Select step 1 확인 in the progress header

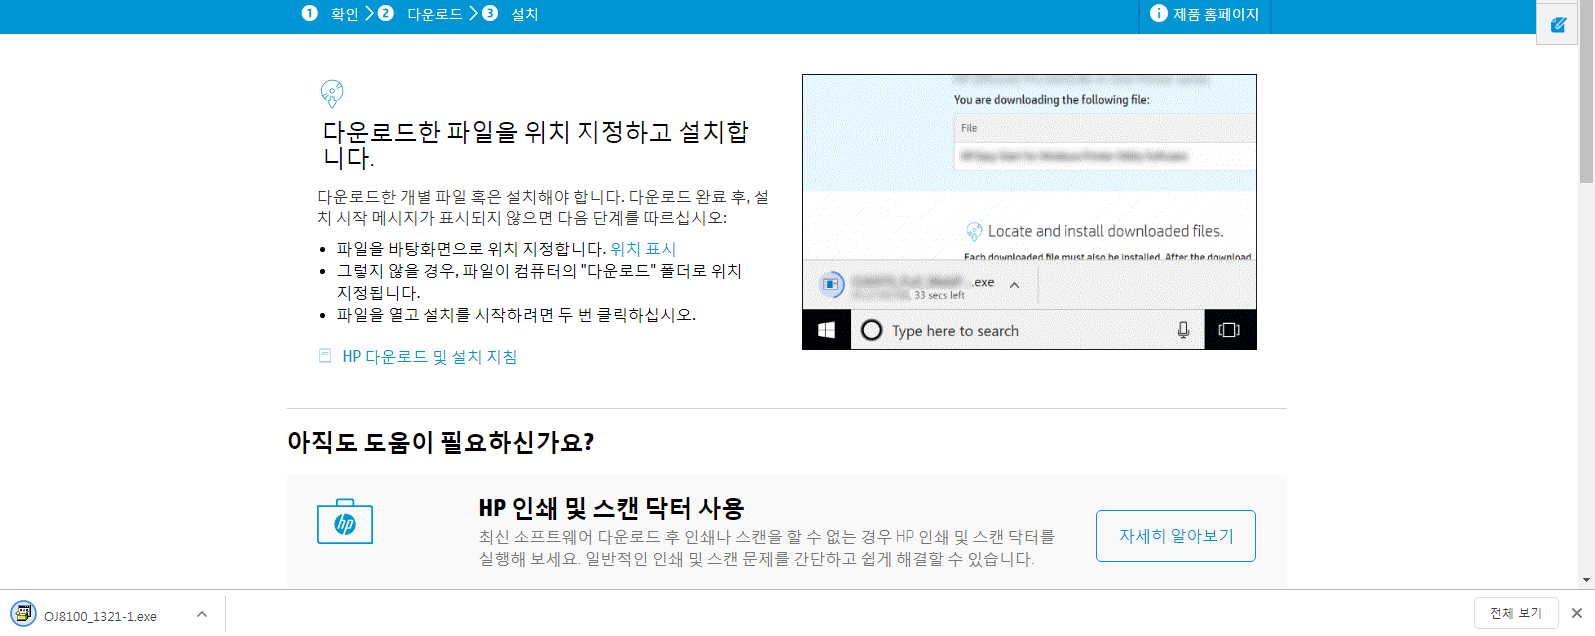coord(330,14)
